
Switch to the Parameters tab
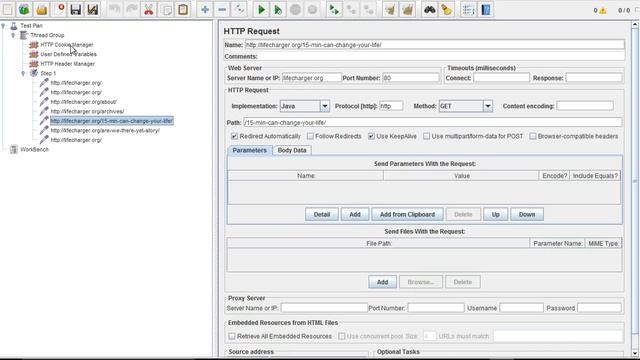coord(249,150)
